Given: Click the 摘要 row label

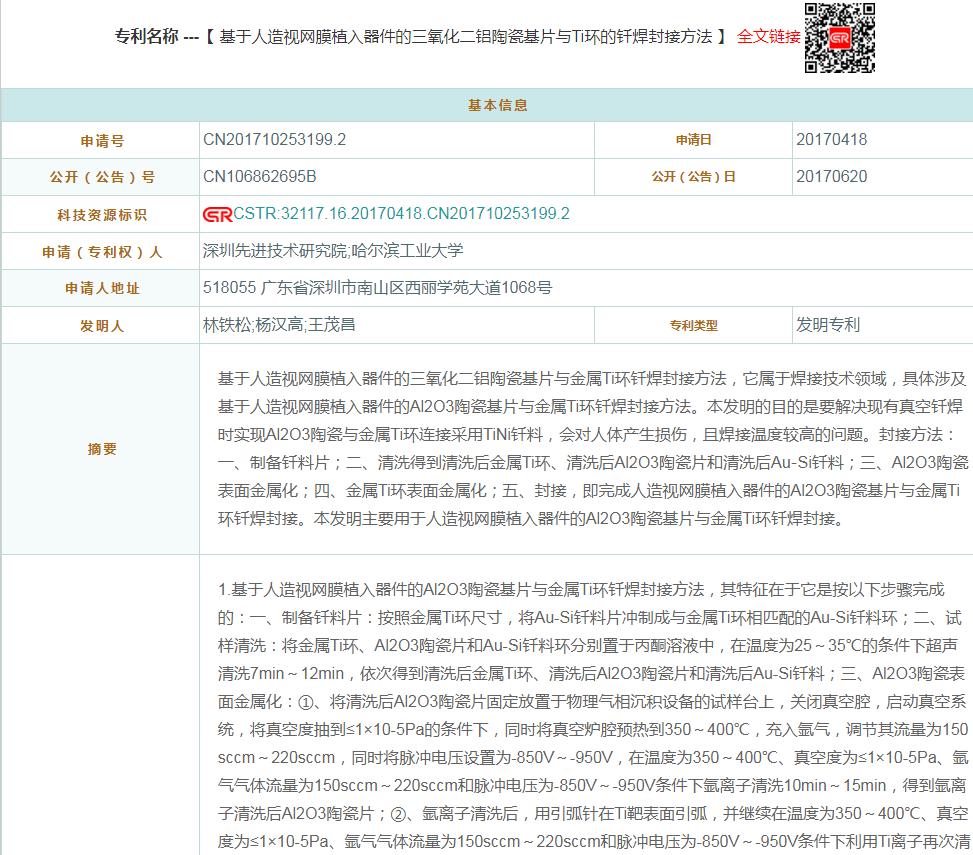Looking at the screenshot, I should (x=102, y=449).
